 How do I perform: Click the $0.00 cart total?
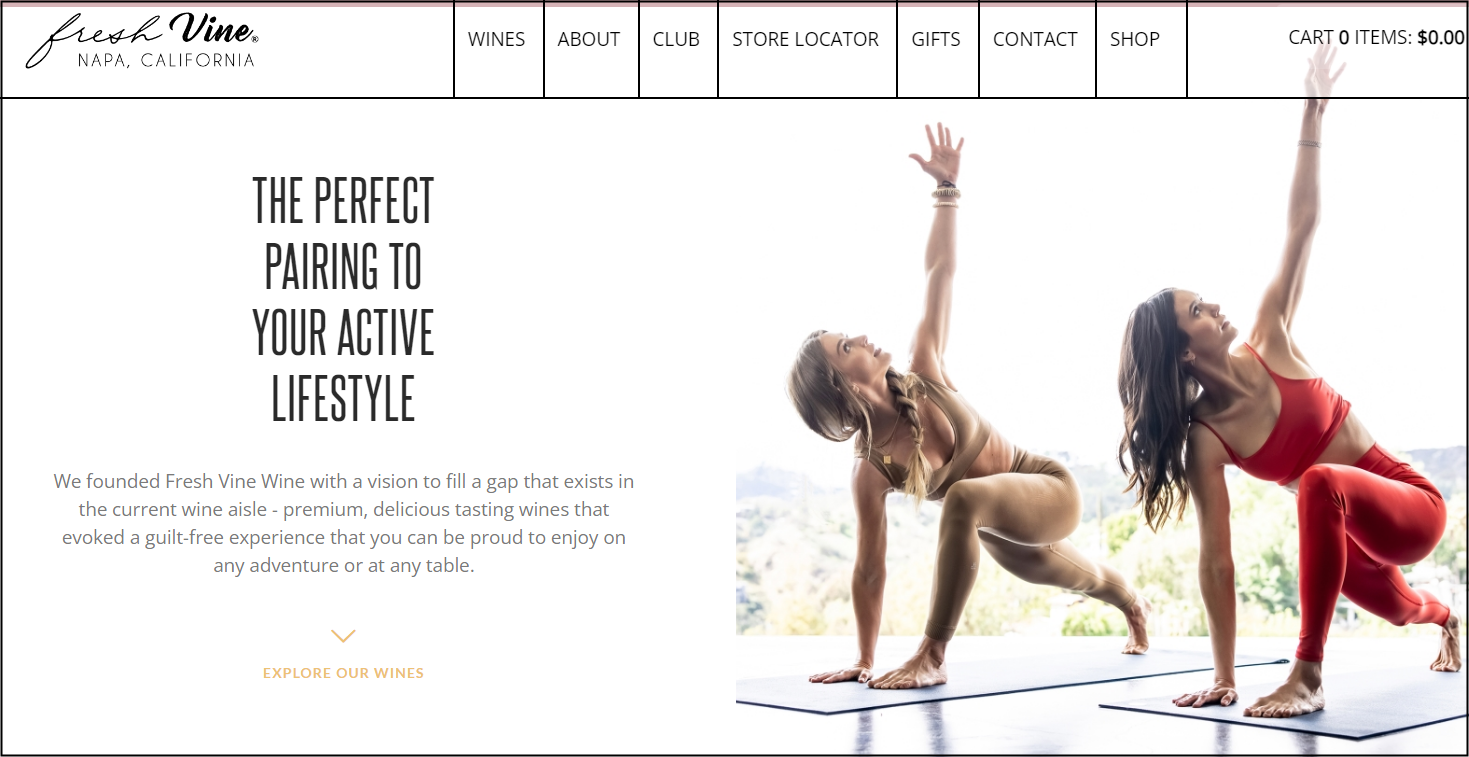tap(1441, 38)
